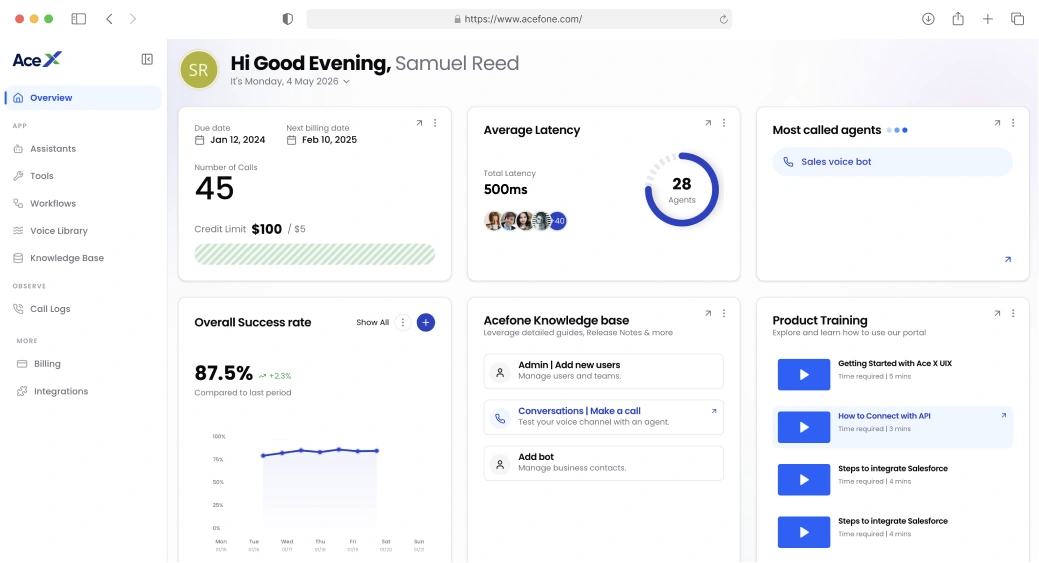1039x563 pixels.
Task: Click the address bar URL field
Action: click(519, 19)
